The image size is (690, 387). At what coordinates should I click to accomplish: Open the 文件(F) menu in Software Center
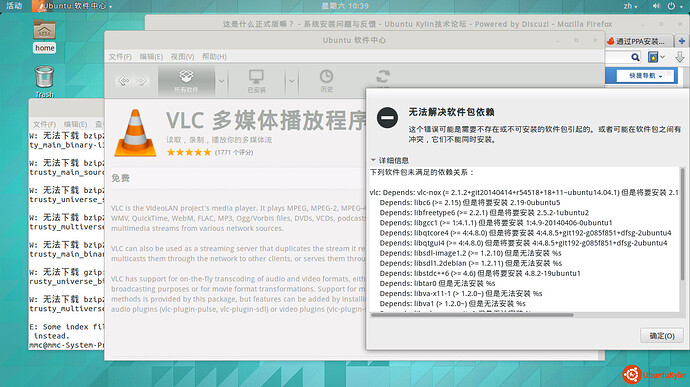point(120,56)
